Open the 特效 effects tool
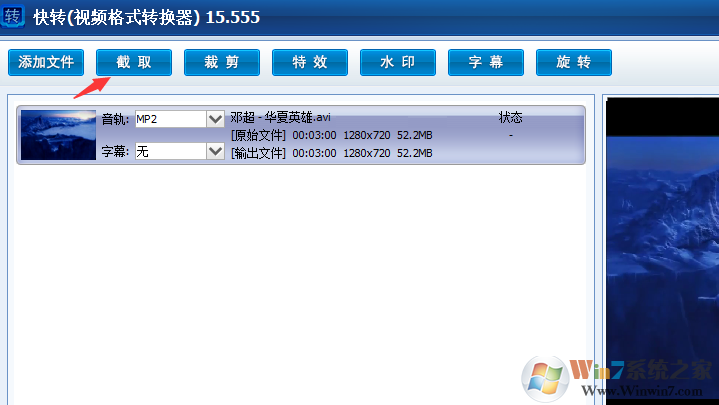This screenshot has width=719, height=405. pos(310,62)
